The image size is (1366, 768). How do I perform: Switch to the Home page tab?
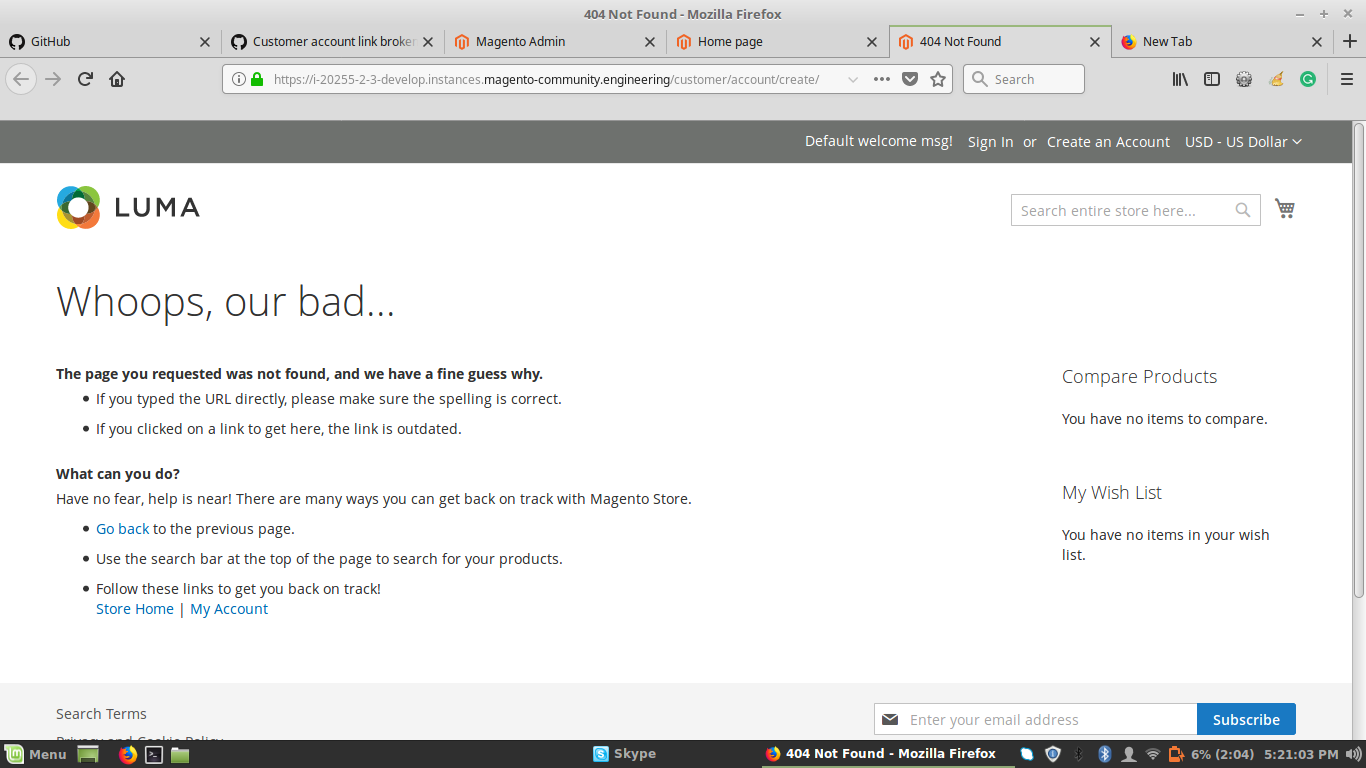[x=777, y=41]
